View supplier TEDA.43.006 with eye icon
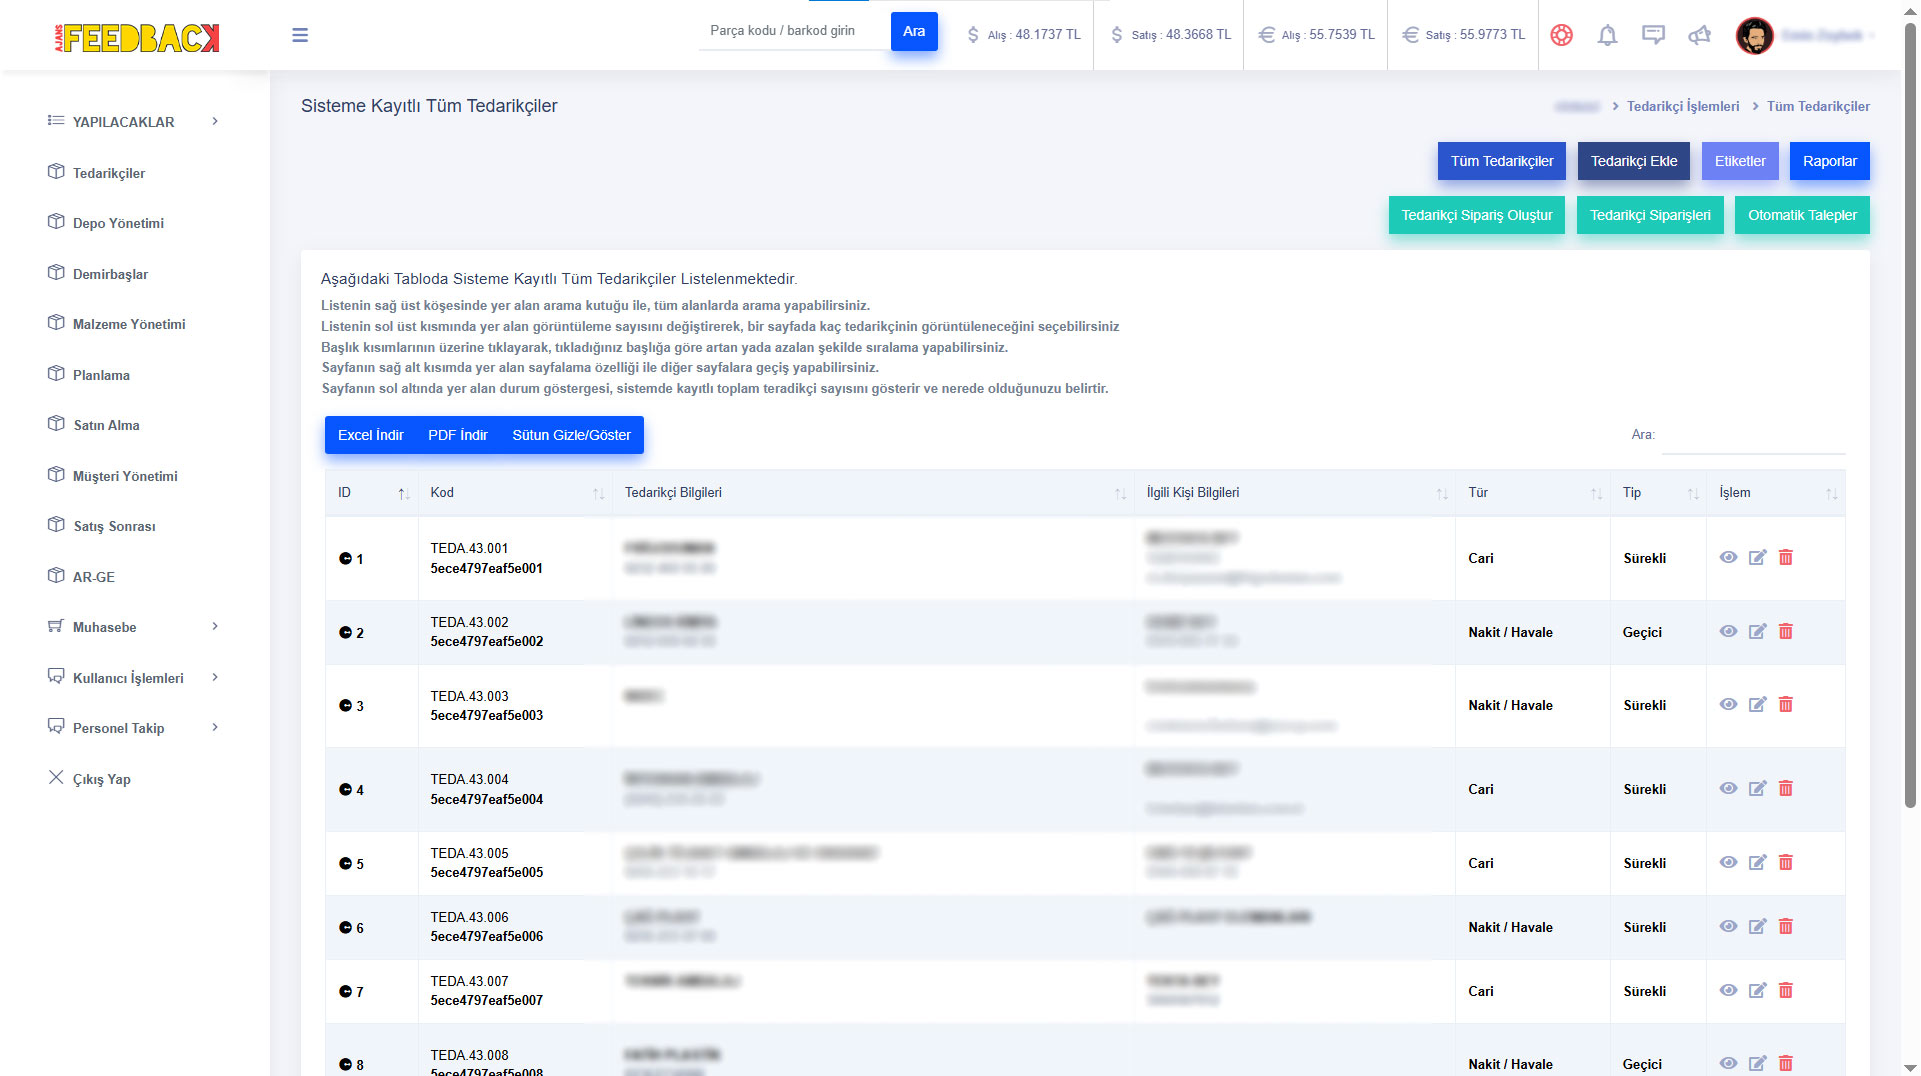This screenshot has height=1076, width=1921. pos(1728,927)
